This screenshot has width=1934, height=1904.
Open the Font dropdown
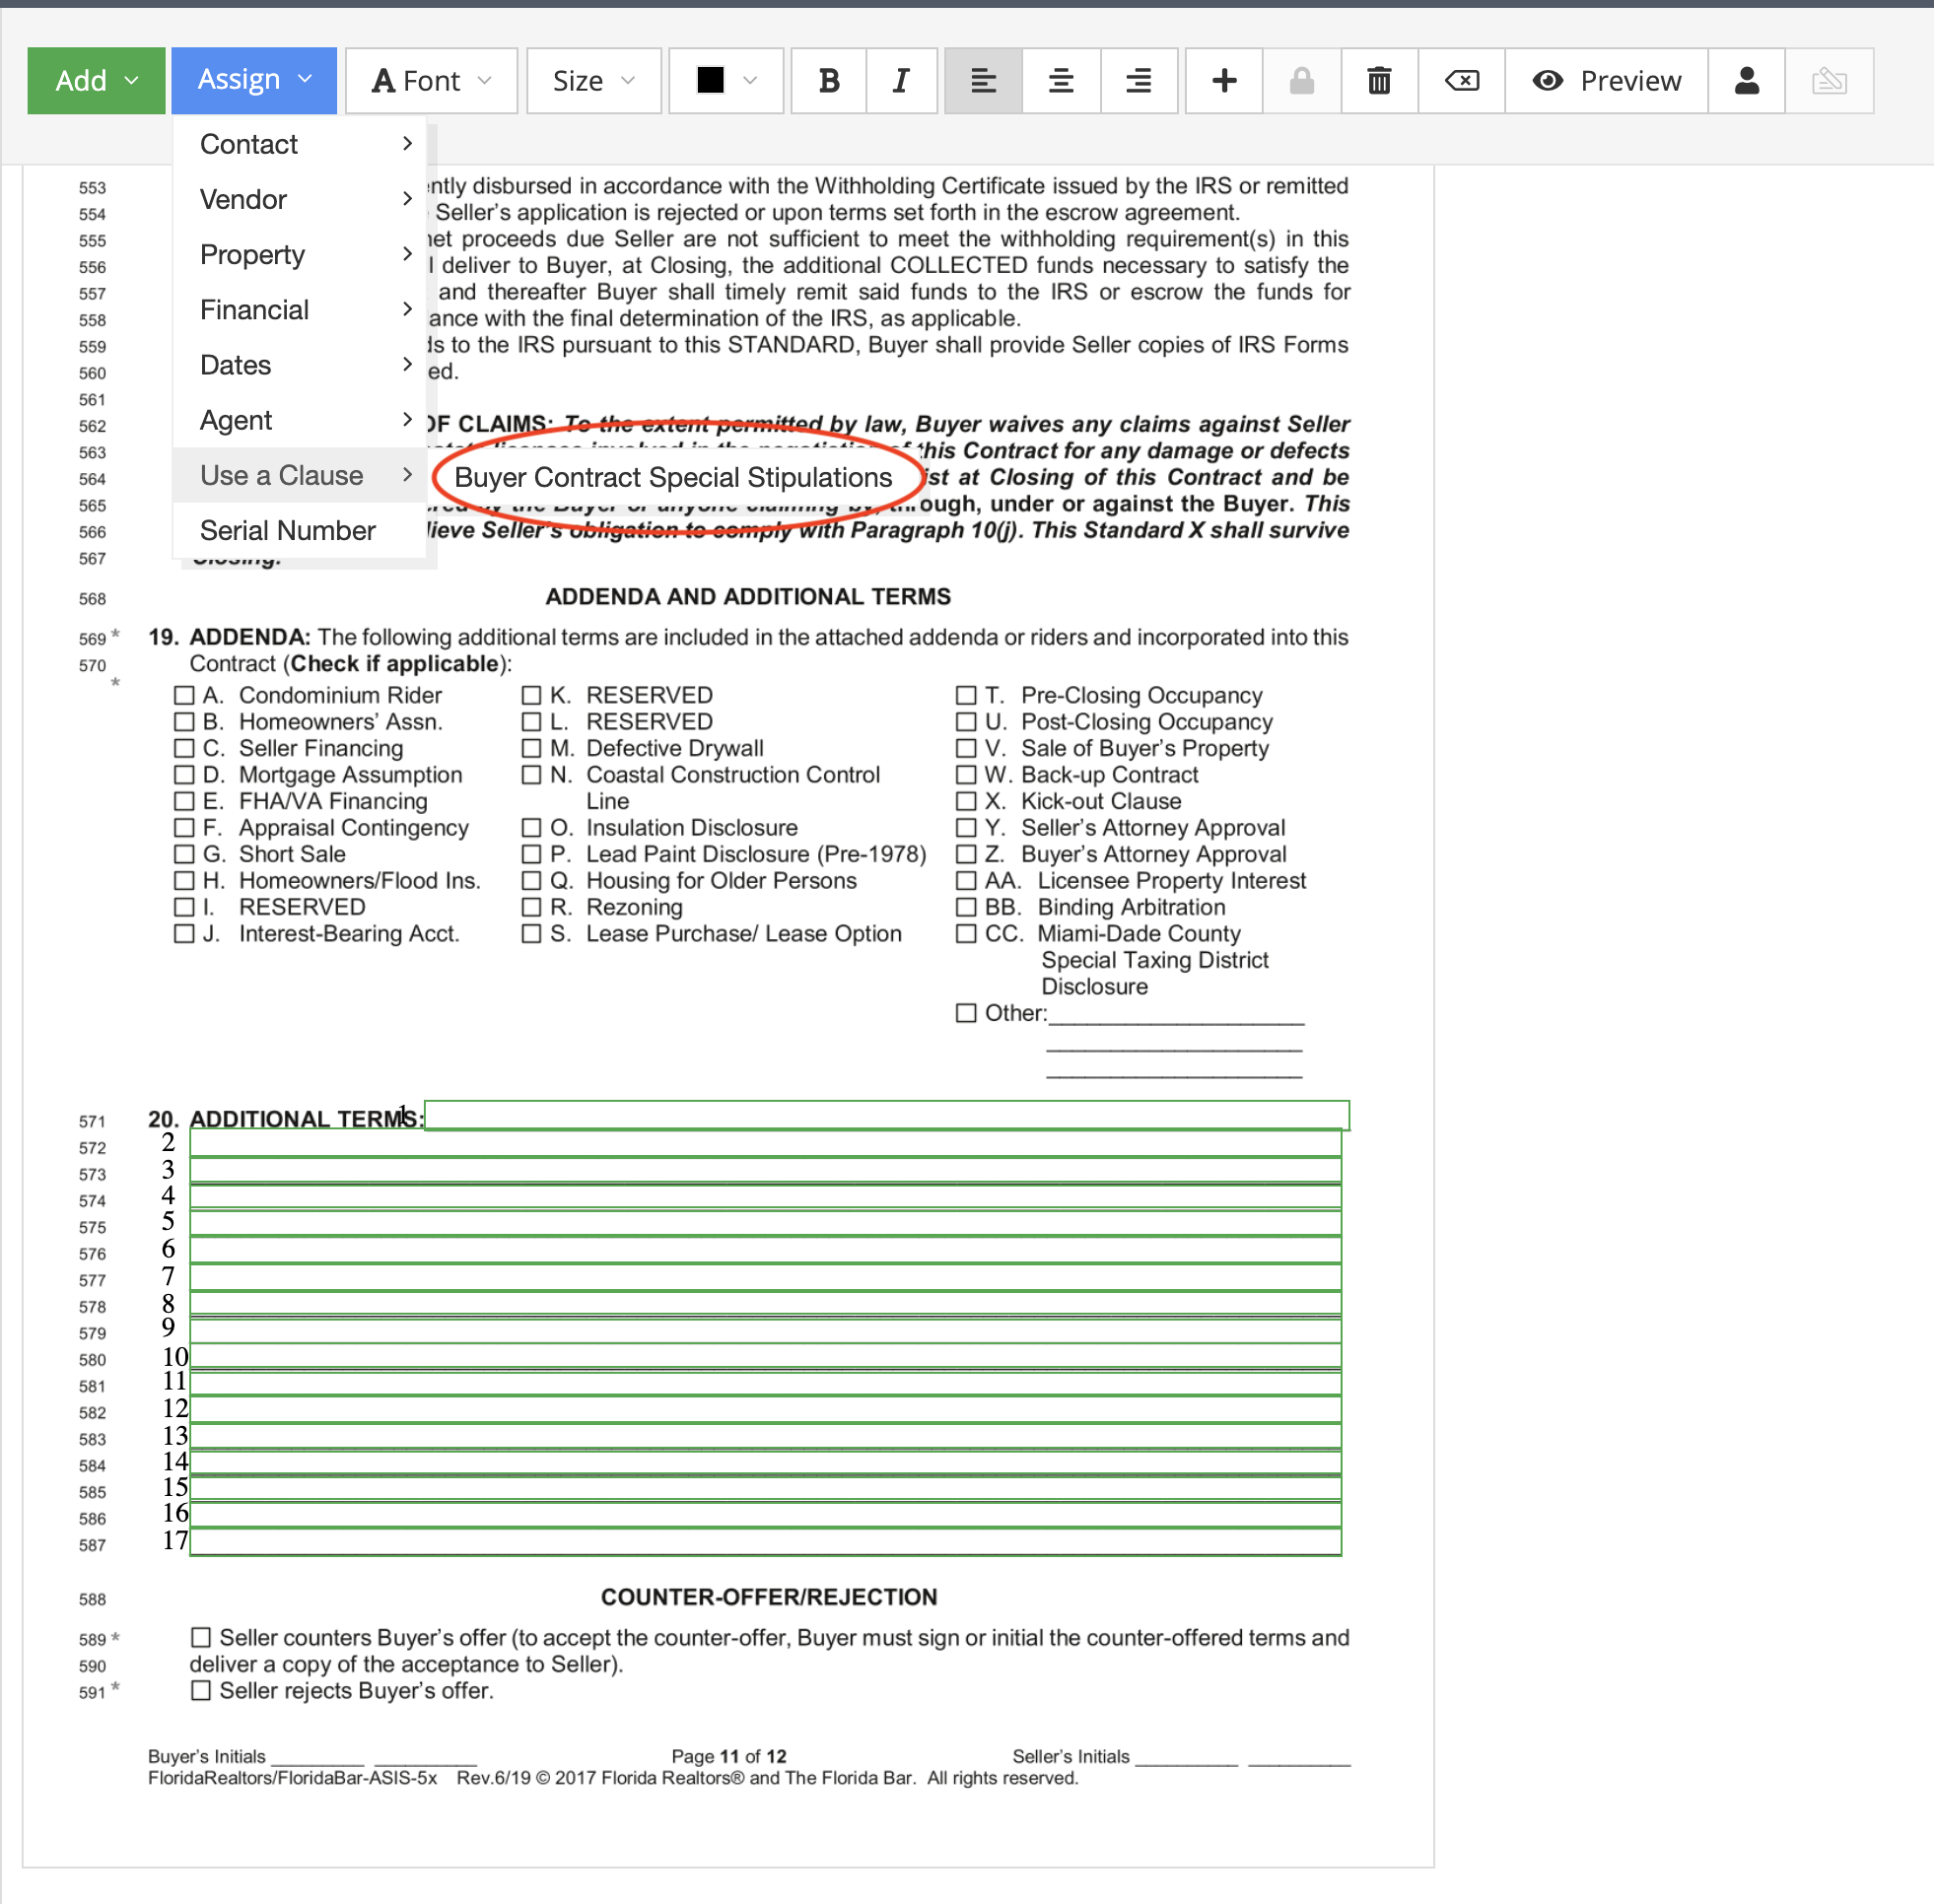pos(430,80)
